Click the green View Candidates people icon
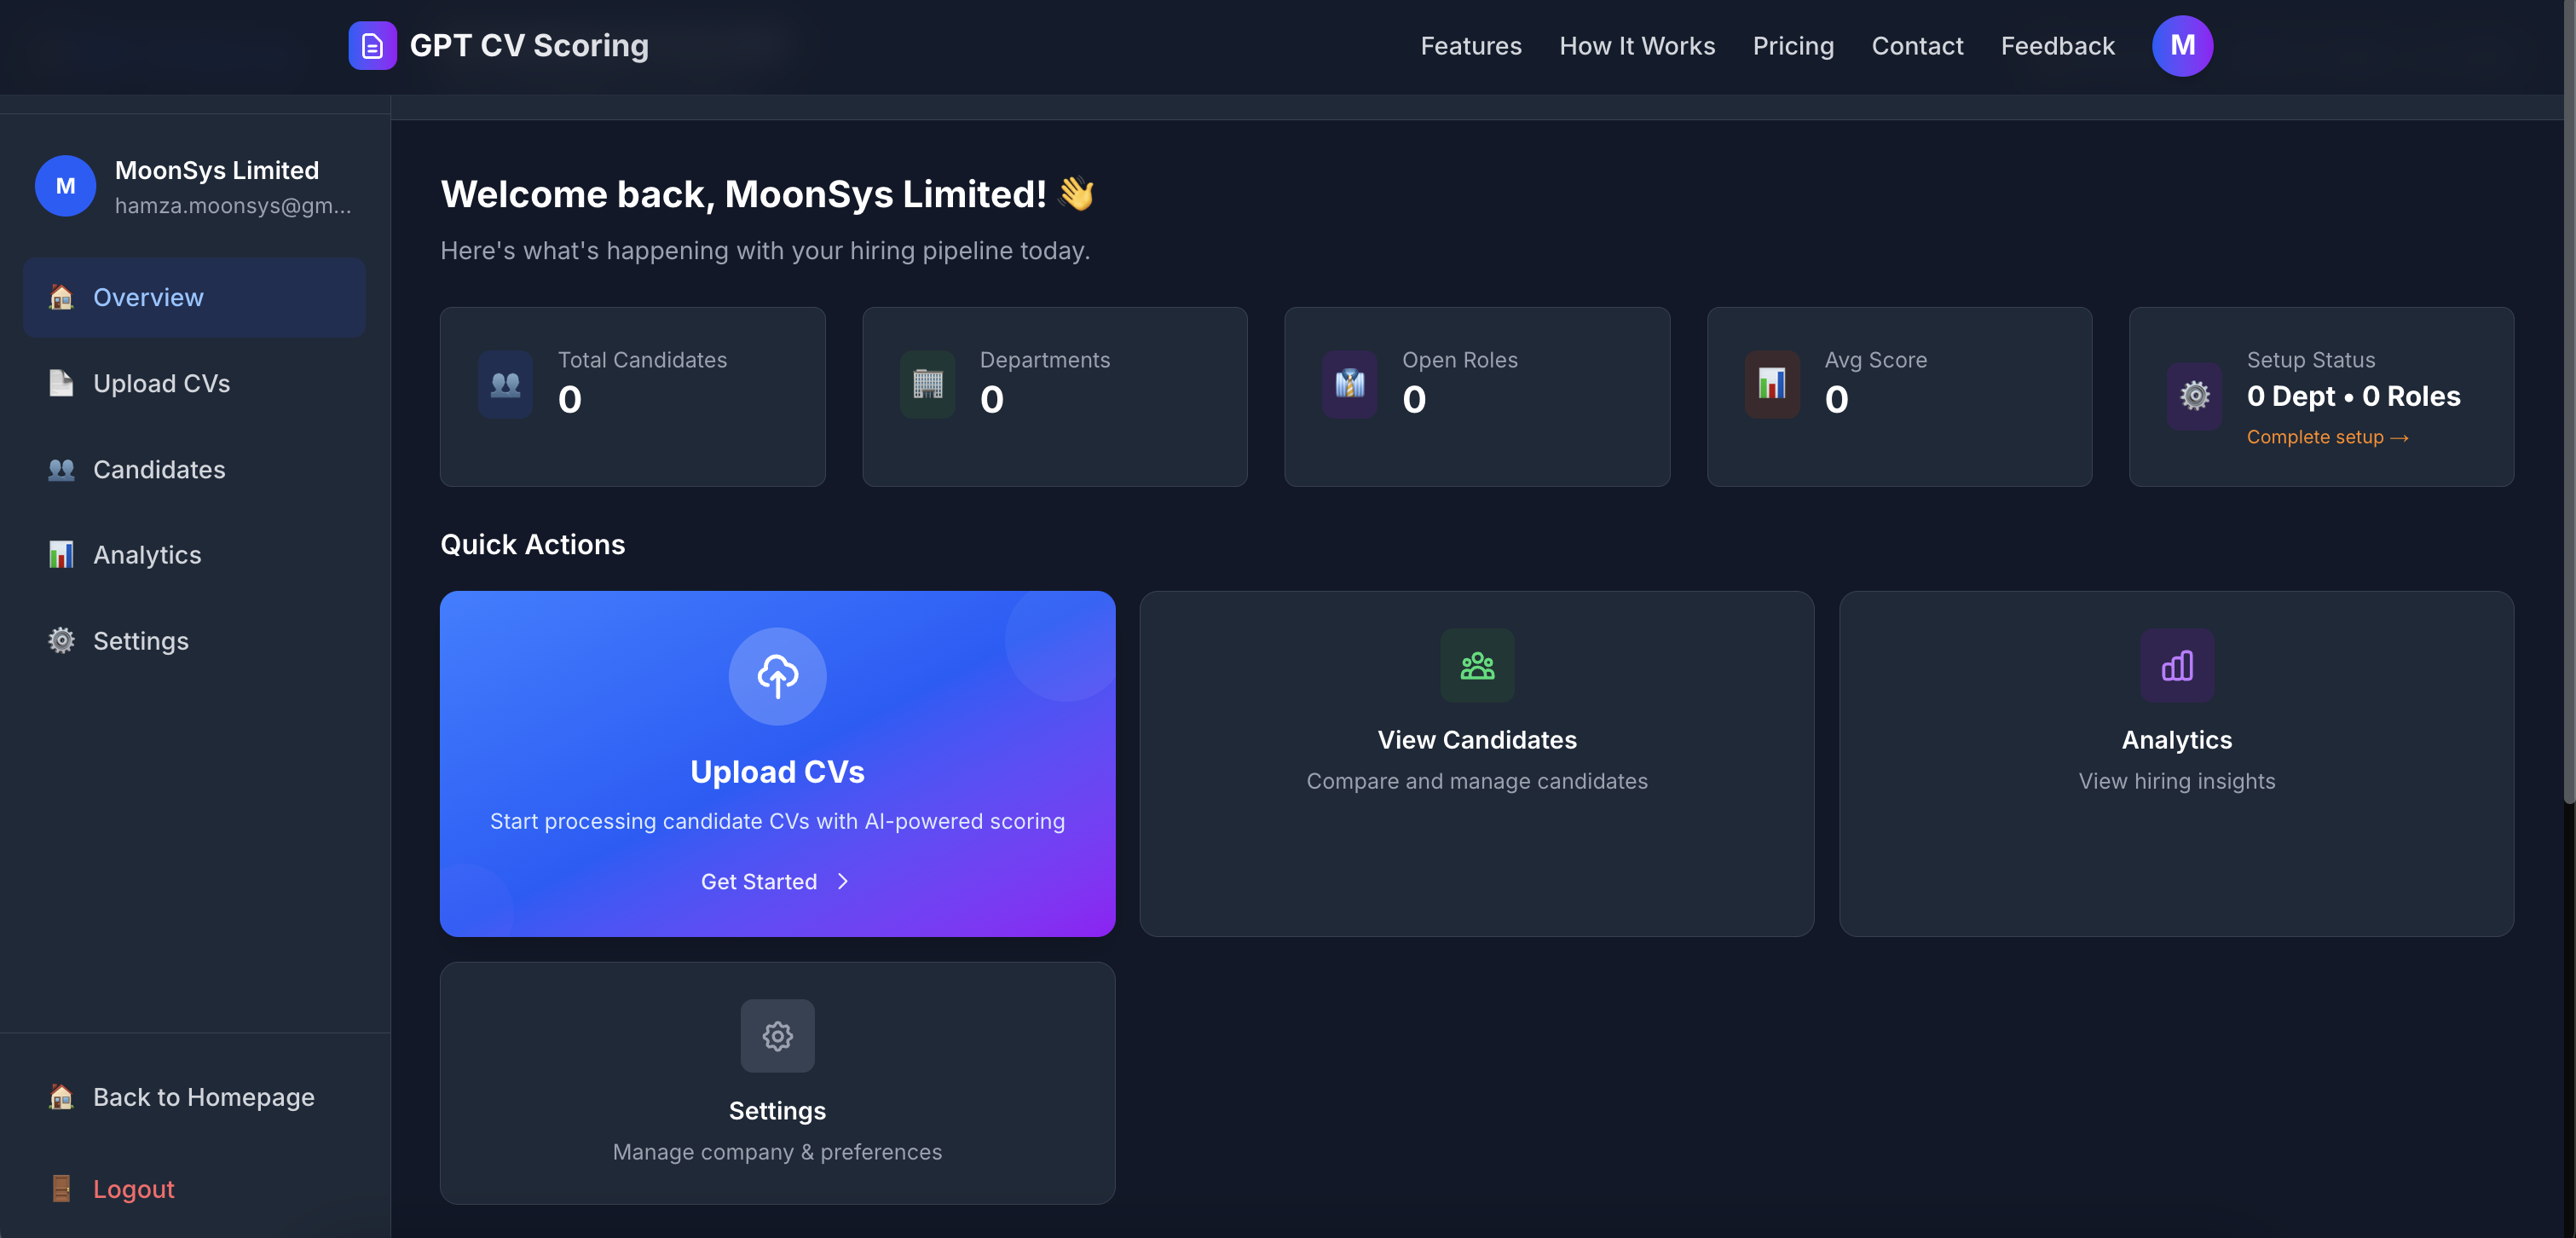 tap(1476, 666)
